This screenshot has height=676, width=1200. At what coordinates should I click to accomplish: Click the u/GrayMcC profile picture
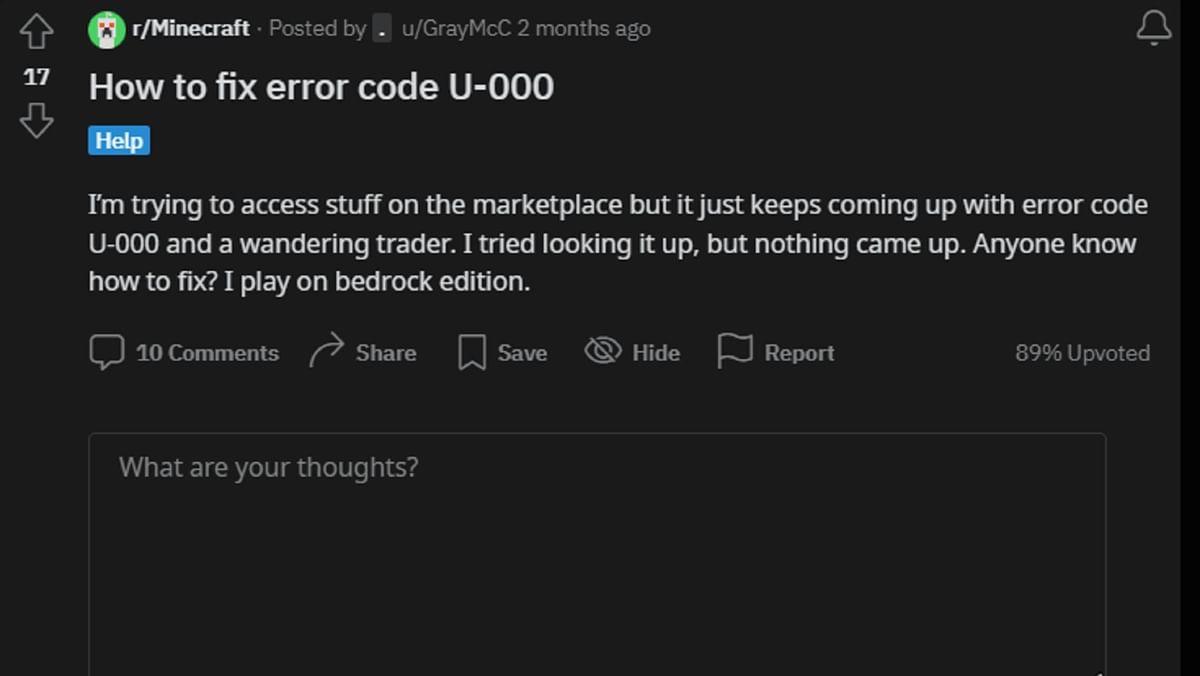pos(383,28)
